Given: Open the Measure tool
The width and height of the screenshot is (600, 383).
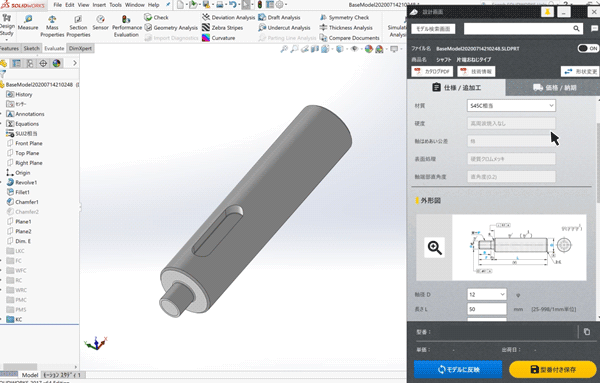Looking at the screenshot, I should (28, 23).
